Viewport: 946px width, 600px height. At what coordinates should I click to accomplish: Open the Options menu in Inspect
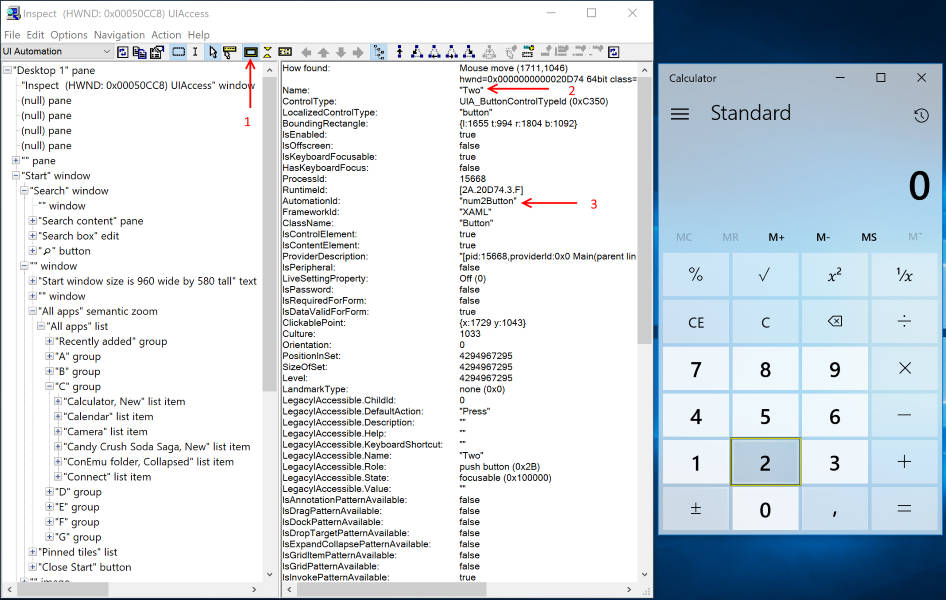(x=69, y=35)
